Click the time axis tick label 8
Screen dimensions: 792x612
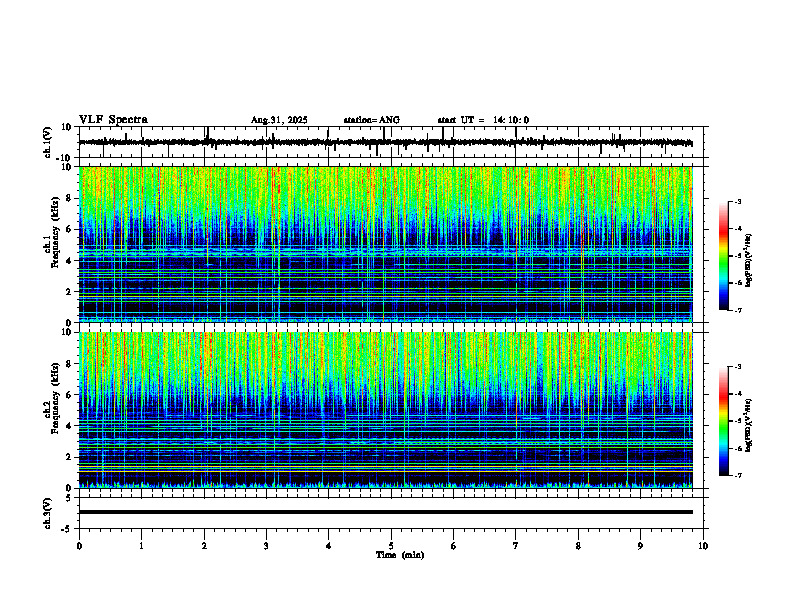pos(578,546)
